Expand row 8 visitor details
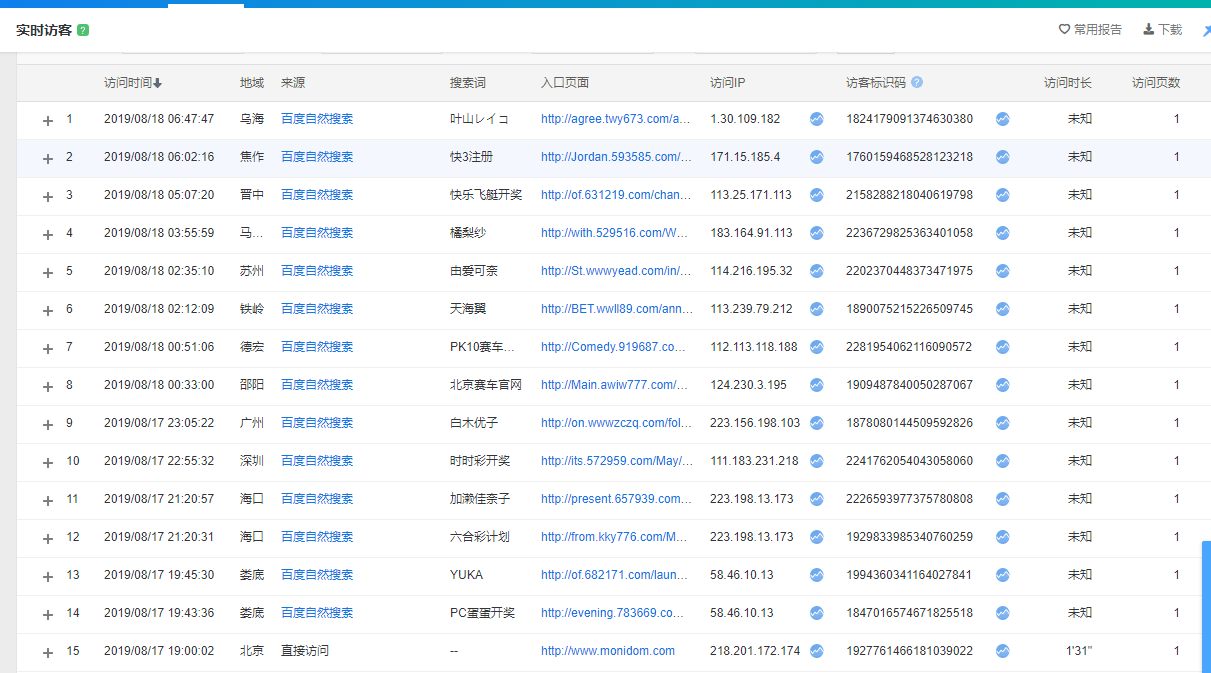Viewport: 1211px width, 673px height. click(47, 386)
